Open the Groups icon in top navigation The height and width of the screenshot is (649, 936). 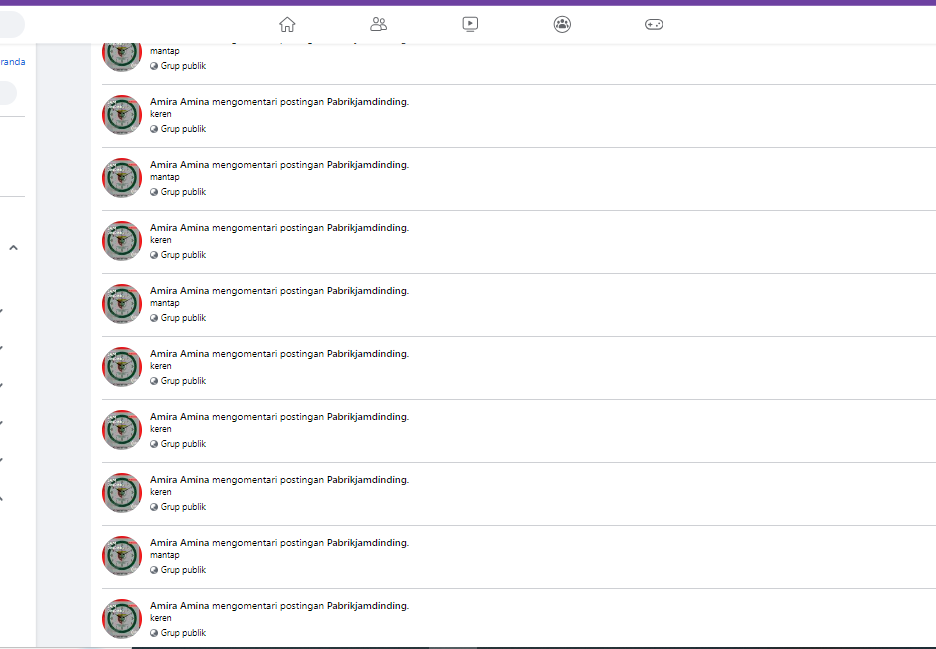(x=562, y=24)
